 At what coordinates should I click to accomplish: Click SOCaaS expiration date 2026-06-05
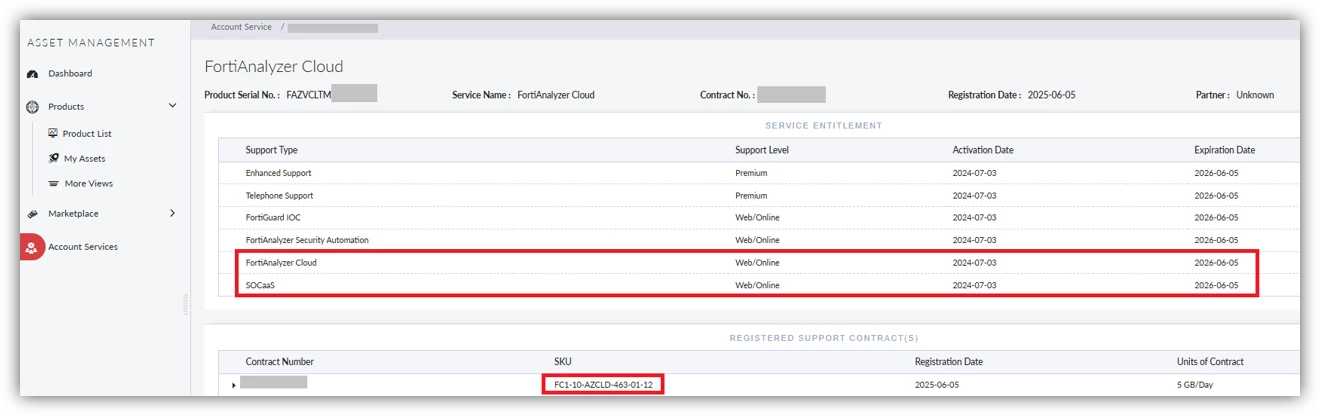tap(1216, 285)
